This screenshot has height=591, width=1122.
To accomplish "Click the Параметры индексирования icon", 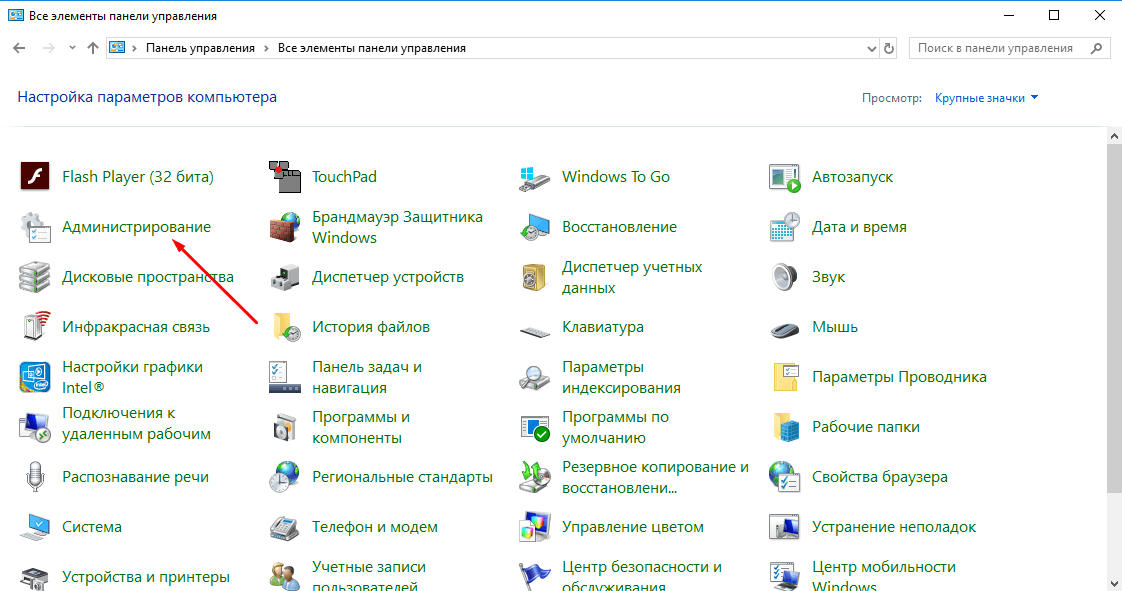I will coord(535,377).
